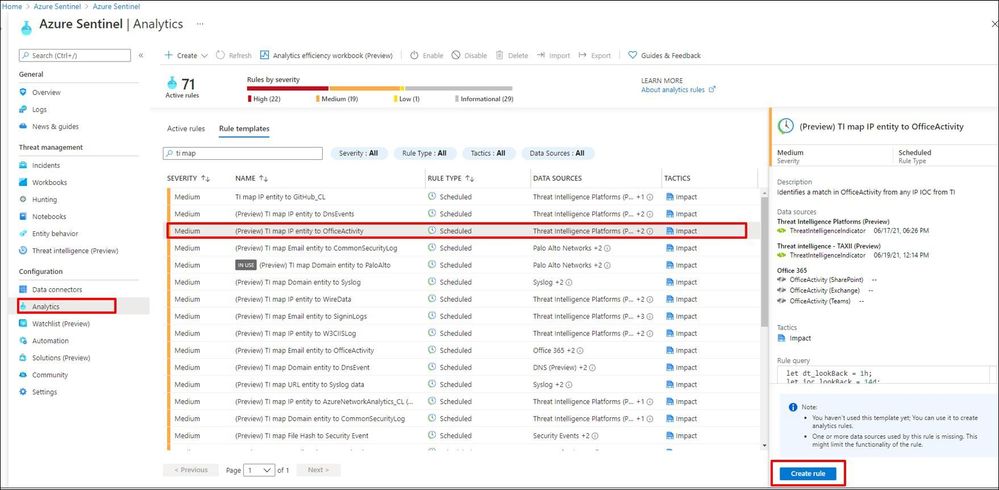The width and height of the screenshot is (999, 490).
Task: Collapse the sidebar with double chevron
Action: [141, 55]
